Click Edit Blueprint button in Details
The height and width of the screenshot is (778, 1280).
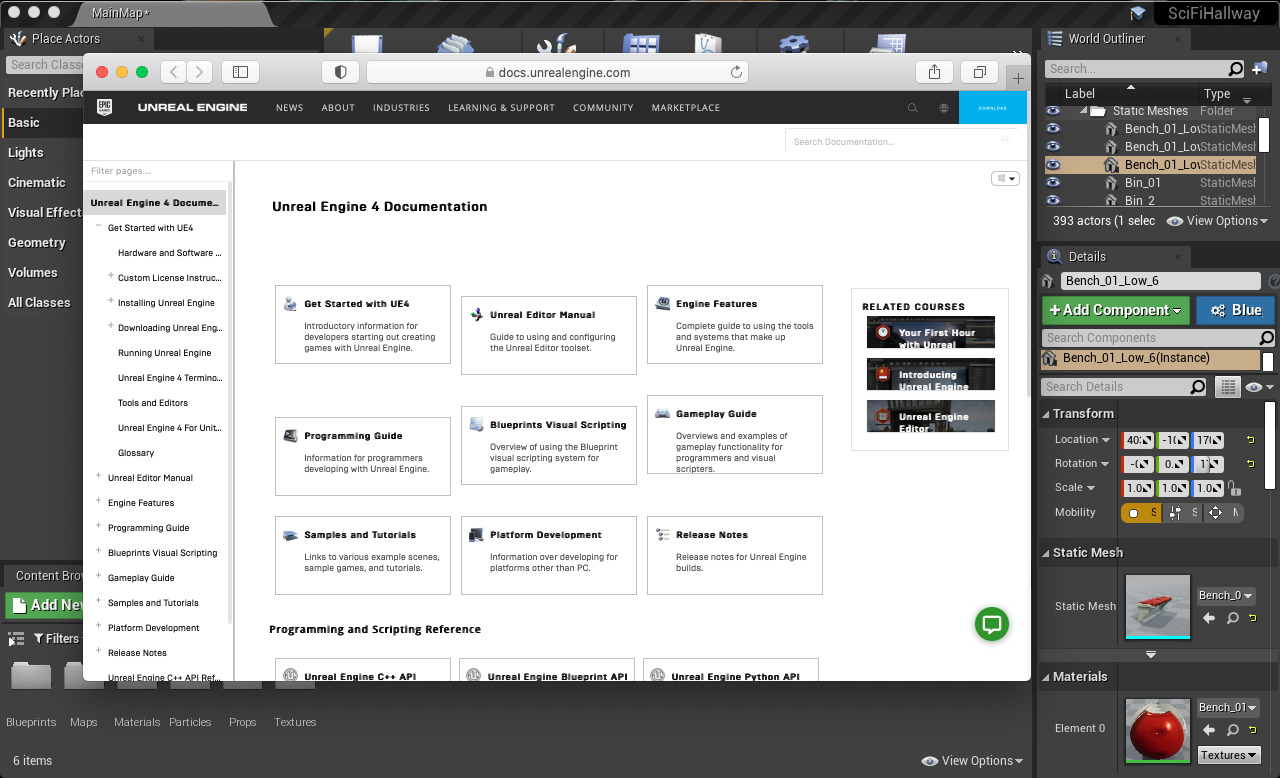pos(1235,310)
